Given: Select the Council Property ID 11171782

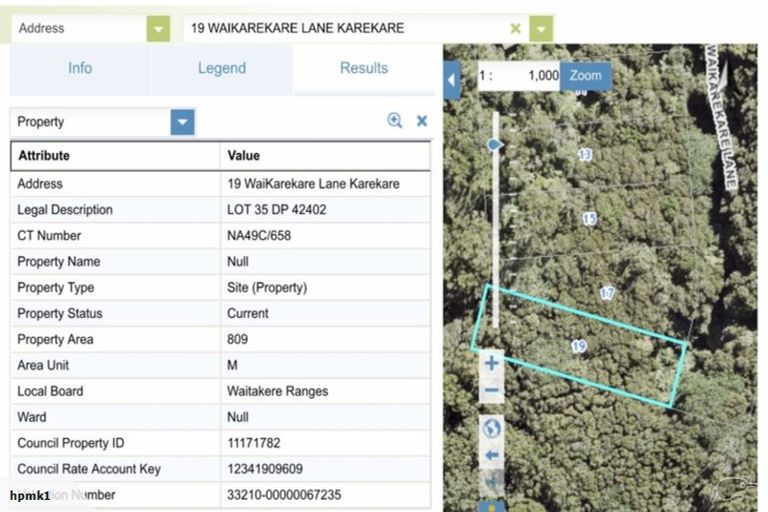Looking at the screenshot, I should point(254,443).
